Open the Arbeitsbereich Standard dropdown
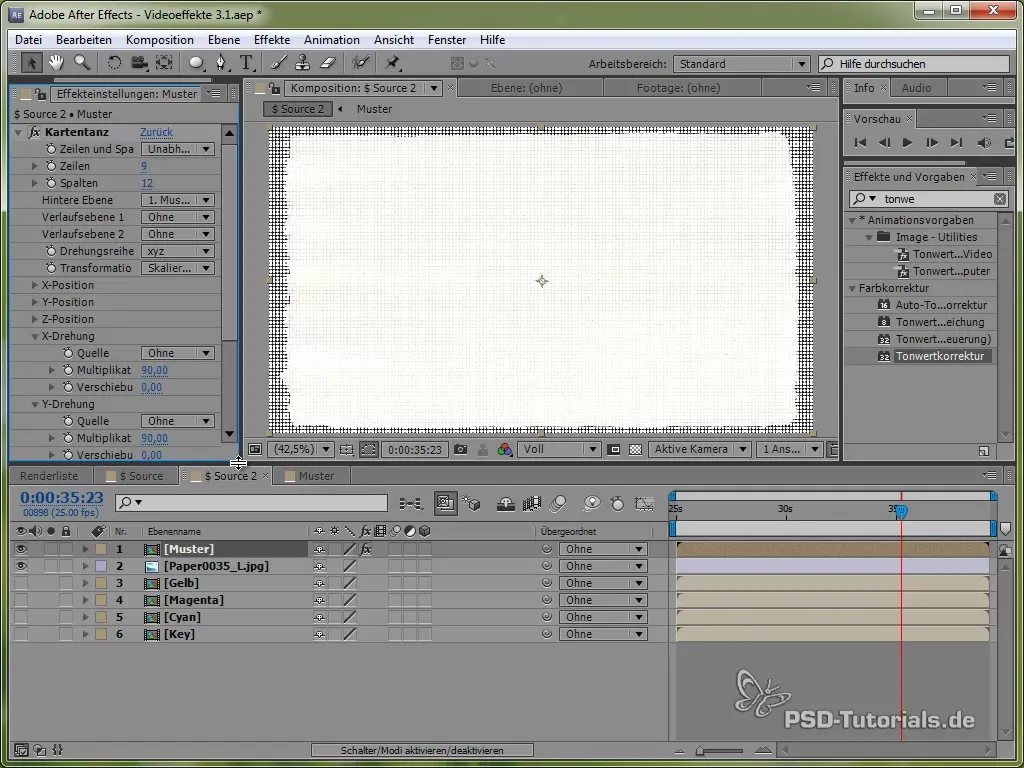Viewport: 1024px width, 768px height. (x=742, y=64)
